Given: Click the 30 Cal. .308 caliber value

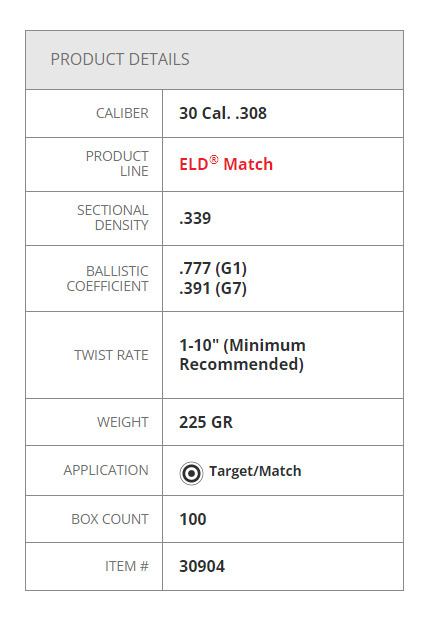Looking at the screenshot, I should [x=223, y=113].
